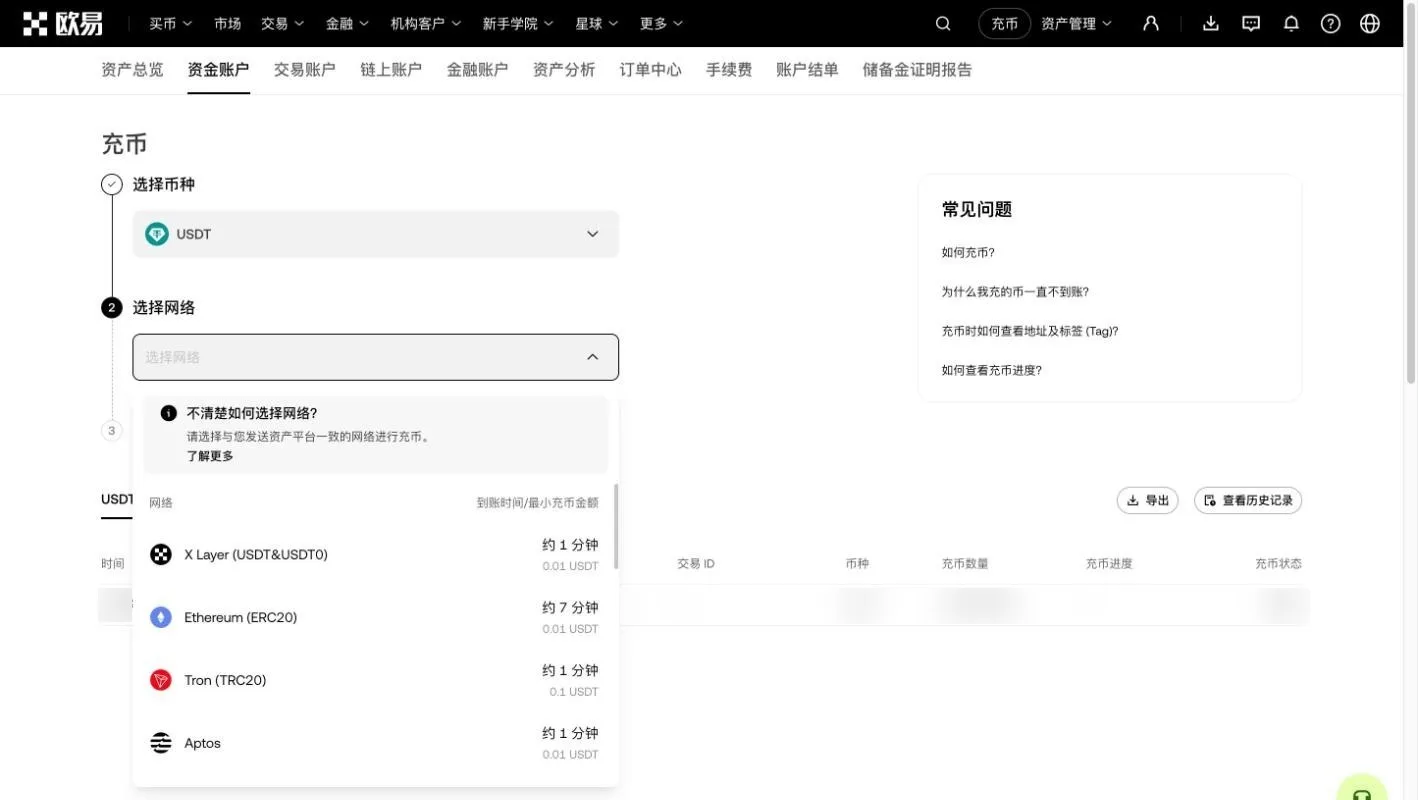The height and width of the screenshot is (800, 1418).
Task: Click the 导出 export button
Action: [x=1147, y=500]
